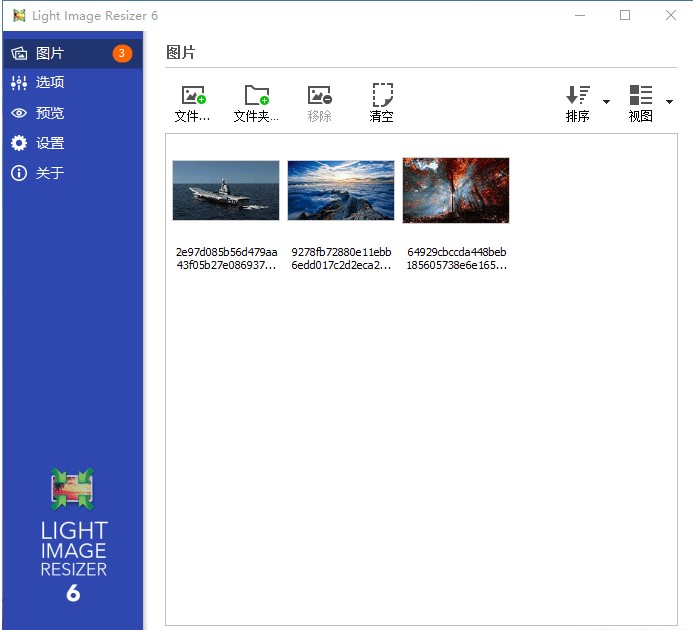Viewport: 693px width, 630px height.
Task: Click the sliders icon beside 选项
Action: coord(19,83)
